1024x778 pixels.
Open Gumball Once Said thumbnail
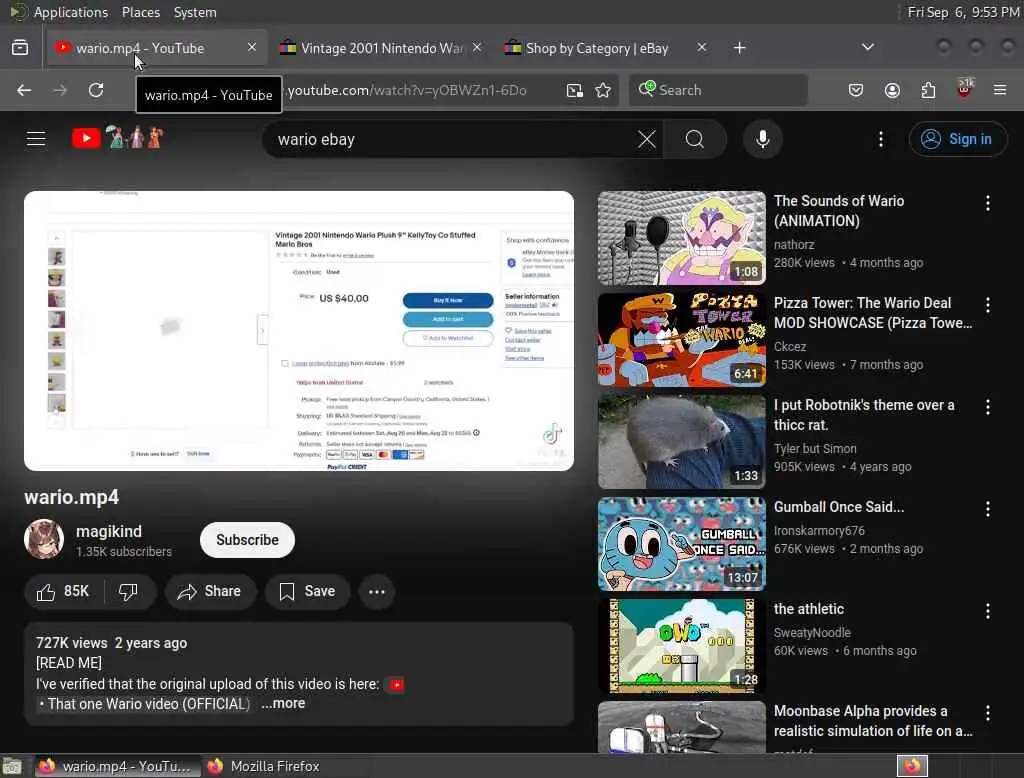coord(681,543)
